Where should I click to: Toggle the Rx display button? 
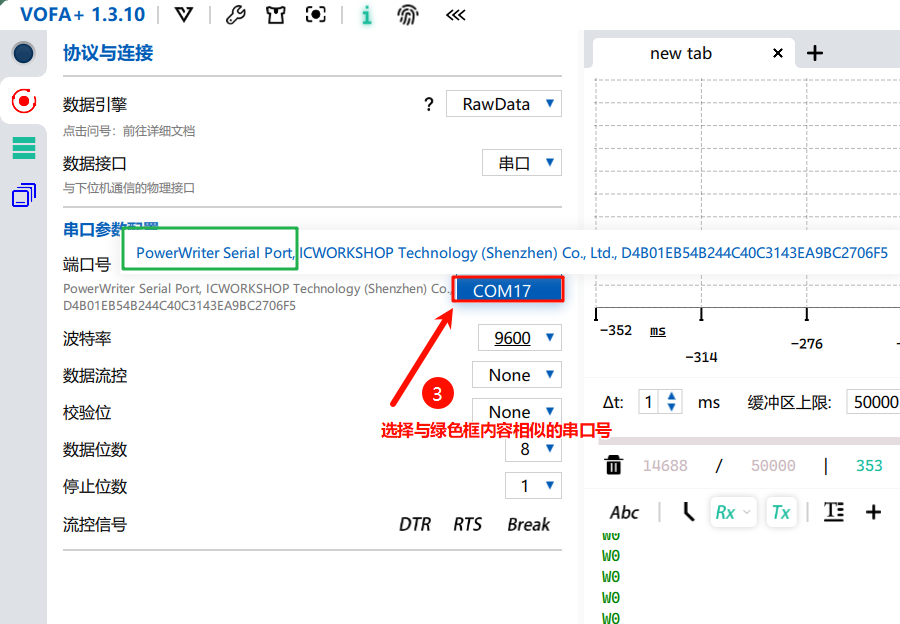click(x=733, y=512)
